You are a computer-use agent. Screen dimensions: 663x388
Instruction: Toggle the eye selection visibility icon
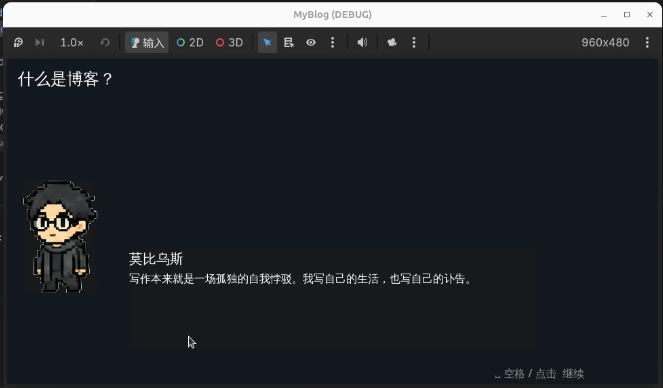(x=311, y=42)
